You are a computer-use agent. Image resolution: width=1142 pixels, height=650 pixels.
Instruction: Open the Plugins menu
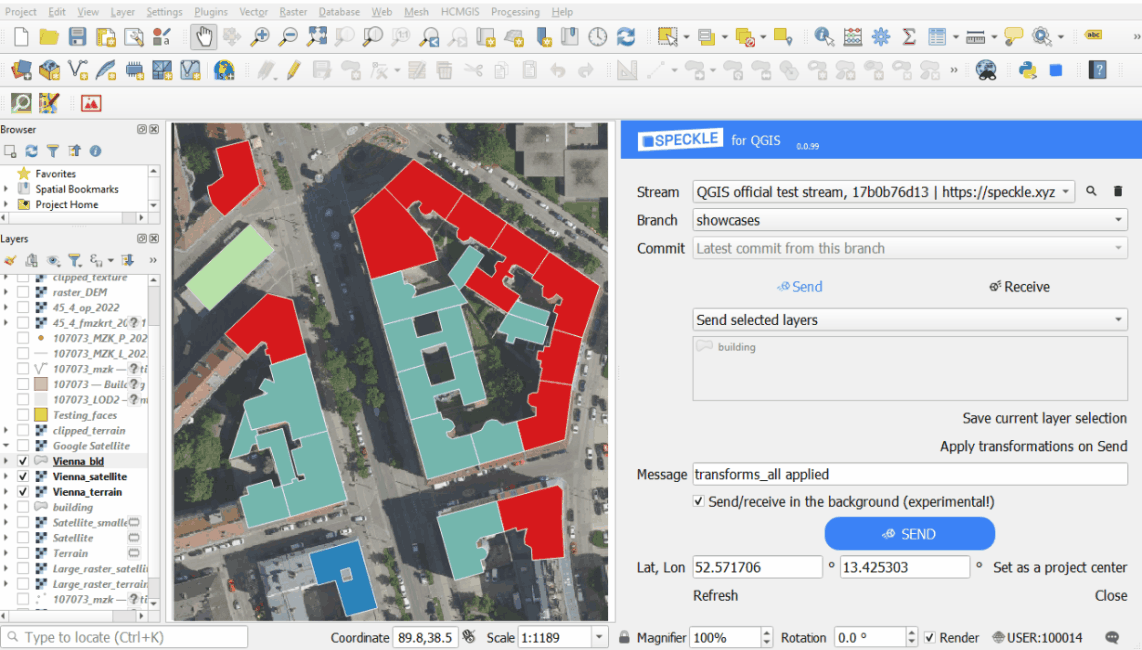pos(210,12)
